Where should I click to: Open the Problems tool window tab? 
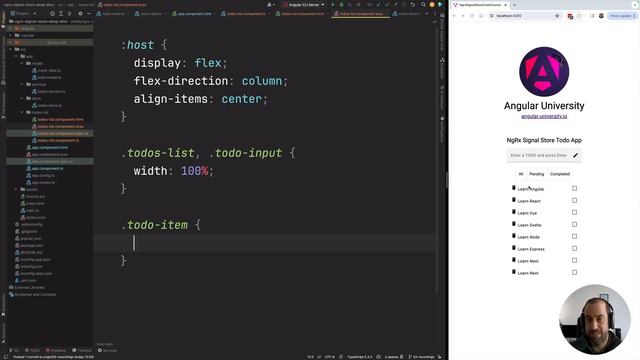pyautogui.click(x=56, y=350)
